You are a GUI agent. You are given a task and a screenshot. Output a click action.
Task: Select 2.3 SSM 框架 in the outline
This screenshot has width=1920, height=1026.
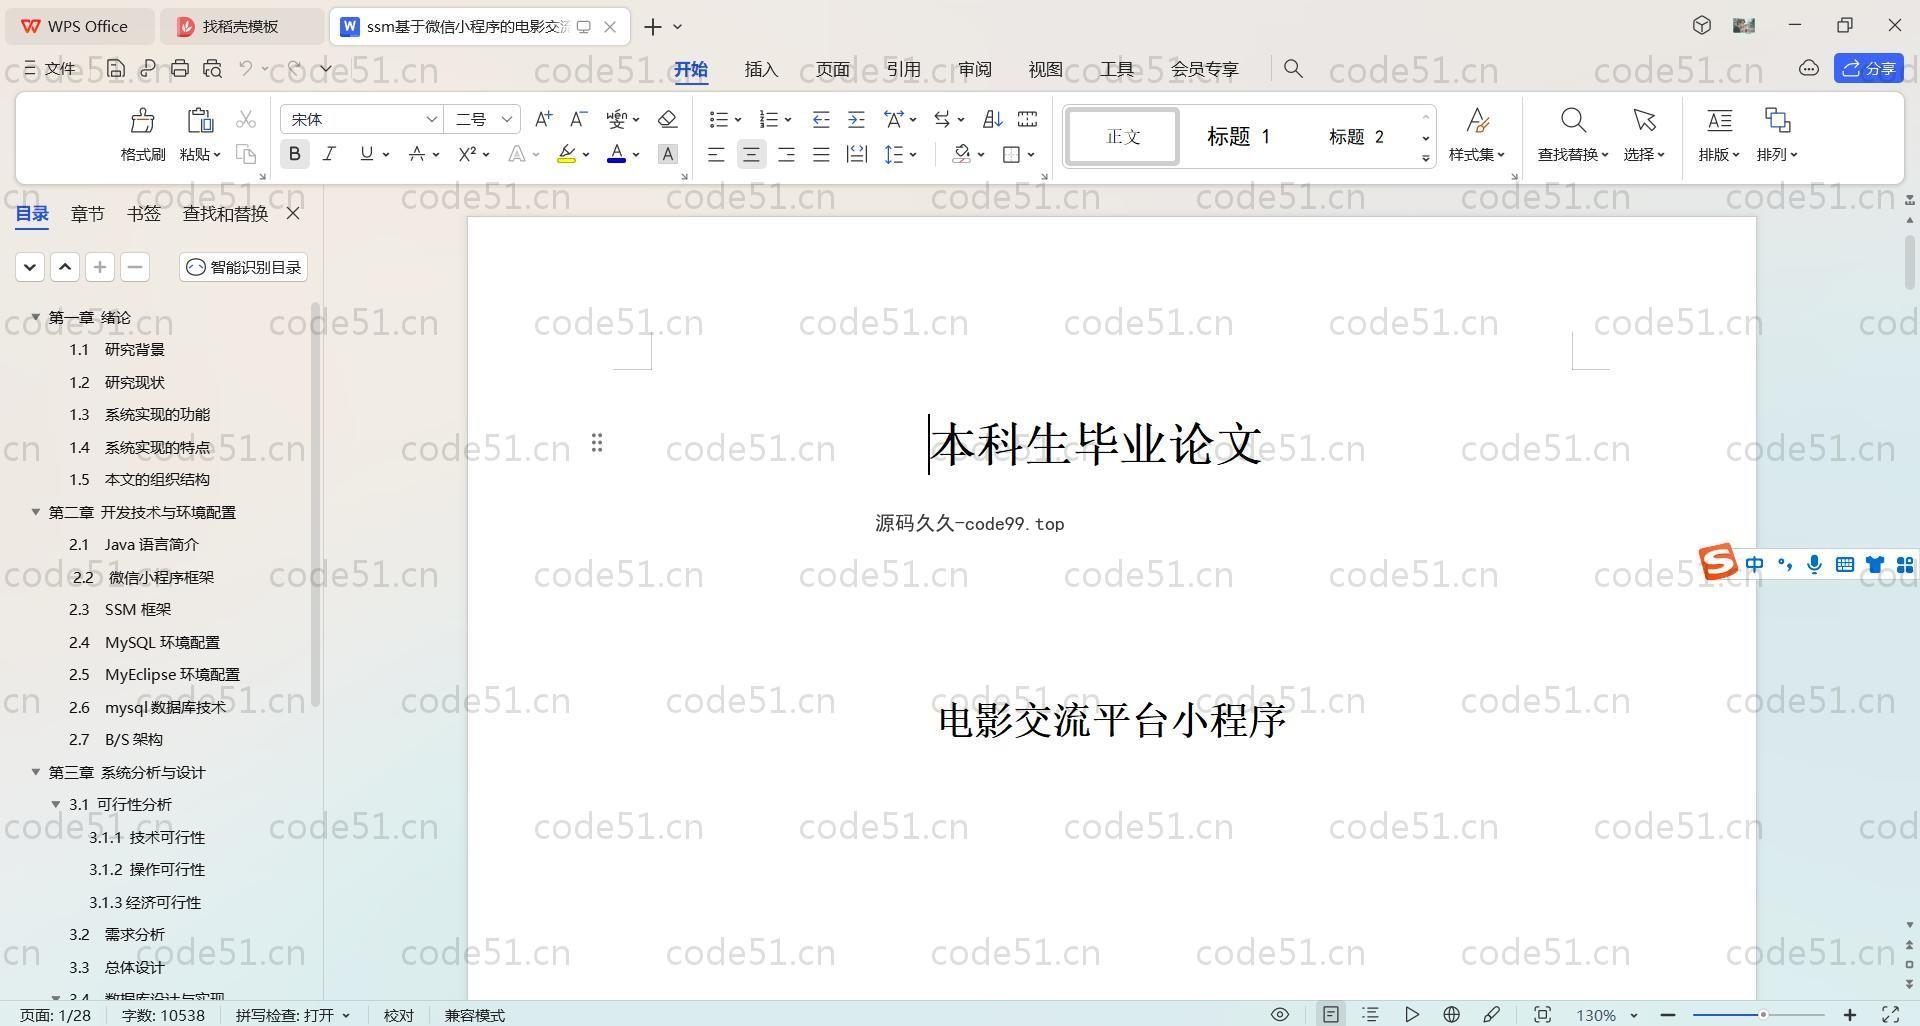coord(120,609)
